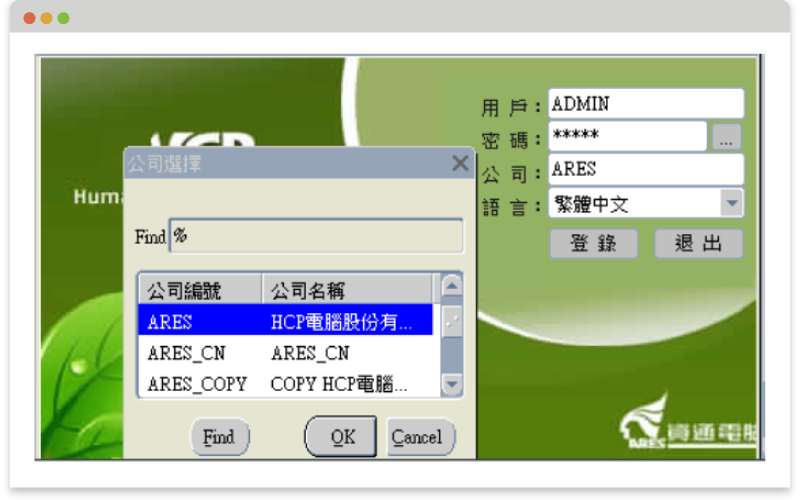Click the company list scrollbar thumb
Viewport: 800px width, 500px height.
pos(452,321)
